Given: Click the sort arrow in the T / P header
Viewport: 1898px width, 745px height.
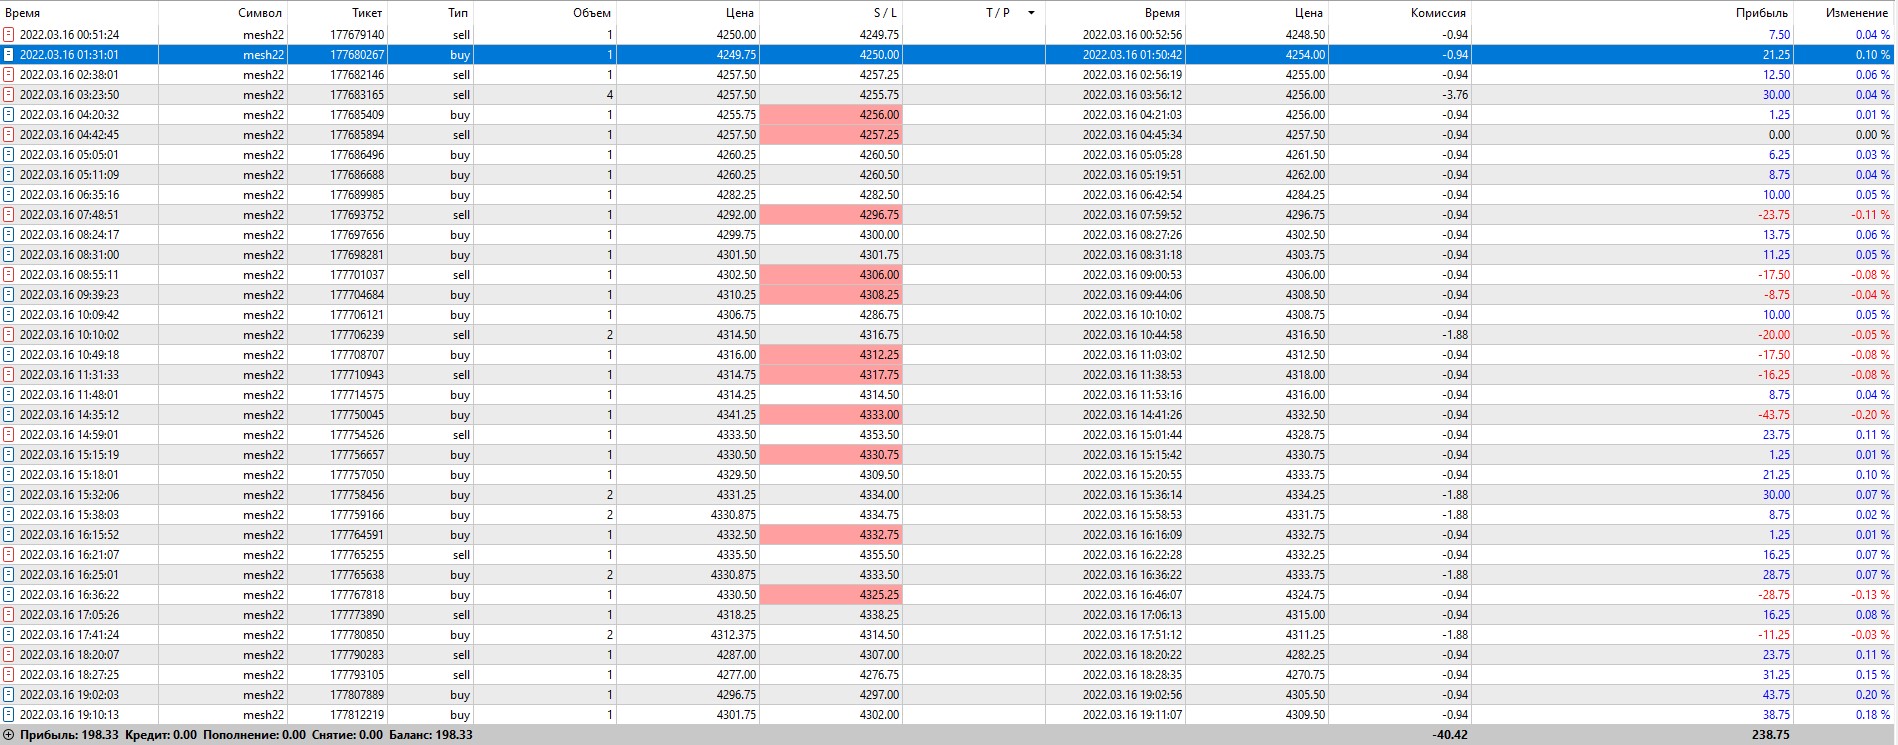Looking at the screenshot, I should (x=1031, y=13).
